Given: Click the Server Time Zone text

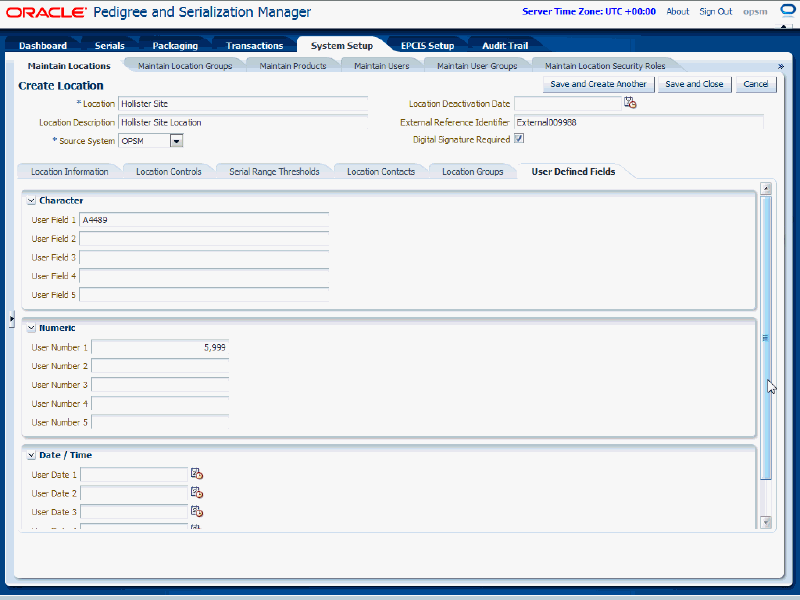Looking at the screenshot, I should [589, 11].
